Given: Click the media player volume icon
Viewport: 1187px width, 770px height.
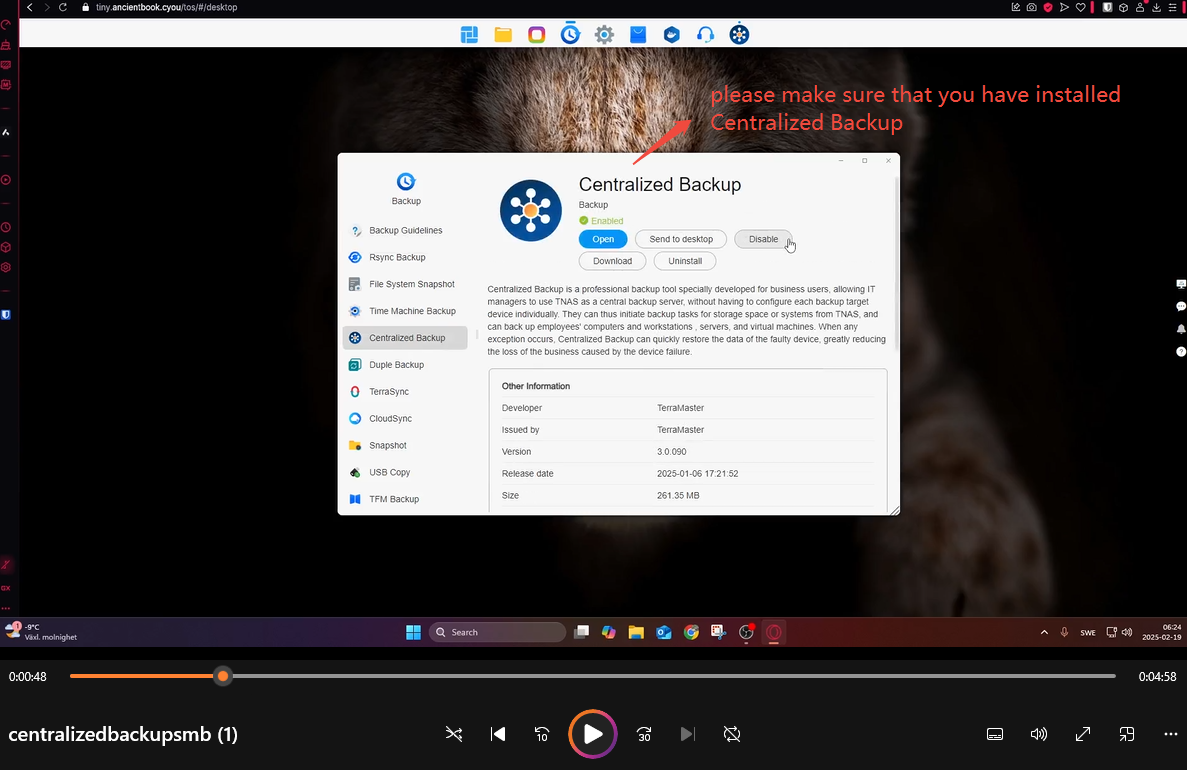Looking at the screenshot, I should tap(1039, 734).
